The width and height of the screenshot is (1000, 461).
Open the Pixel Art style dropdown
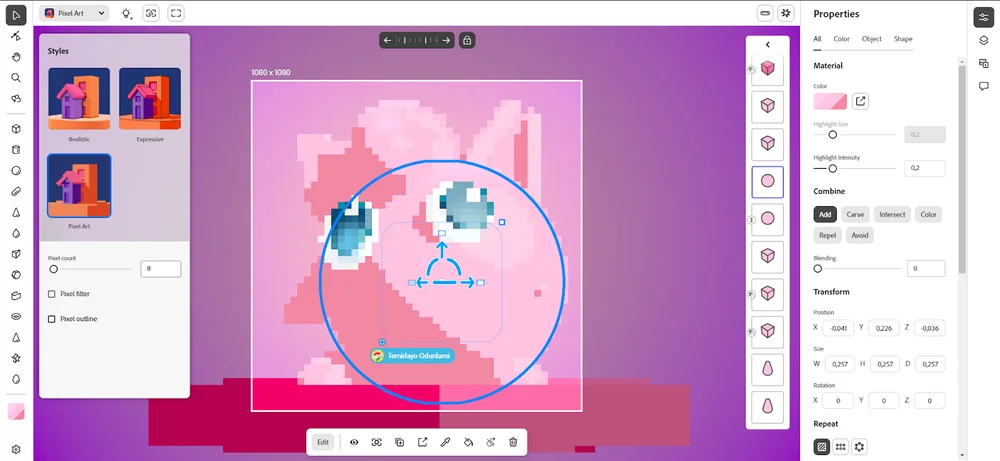(x=74, y=13)
